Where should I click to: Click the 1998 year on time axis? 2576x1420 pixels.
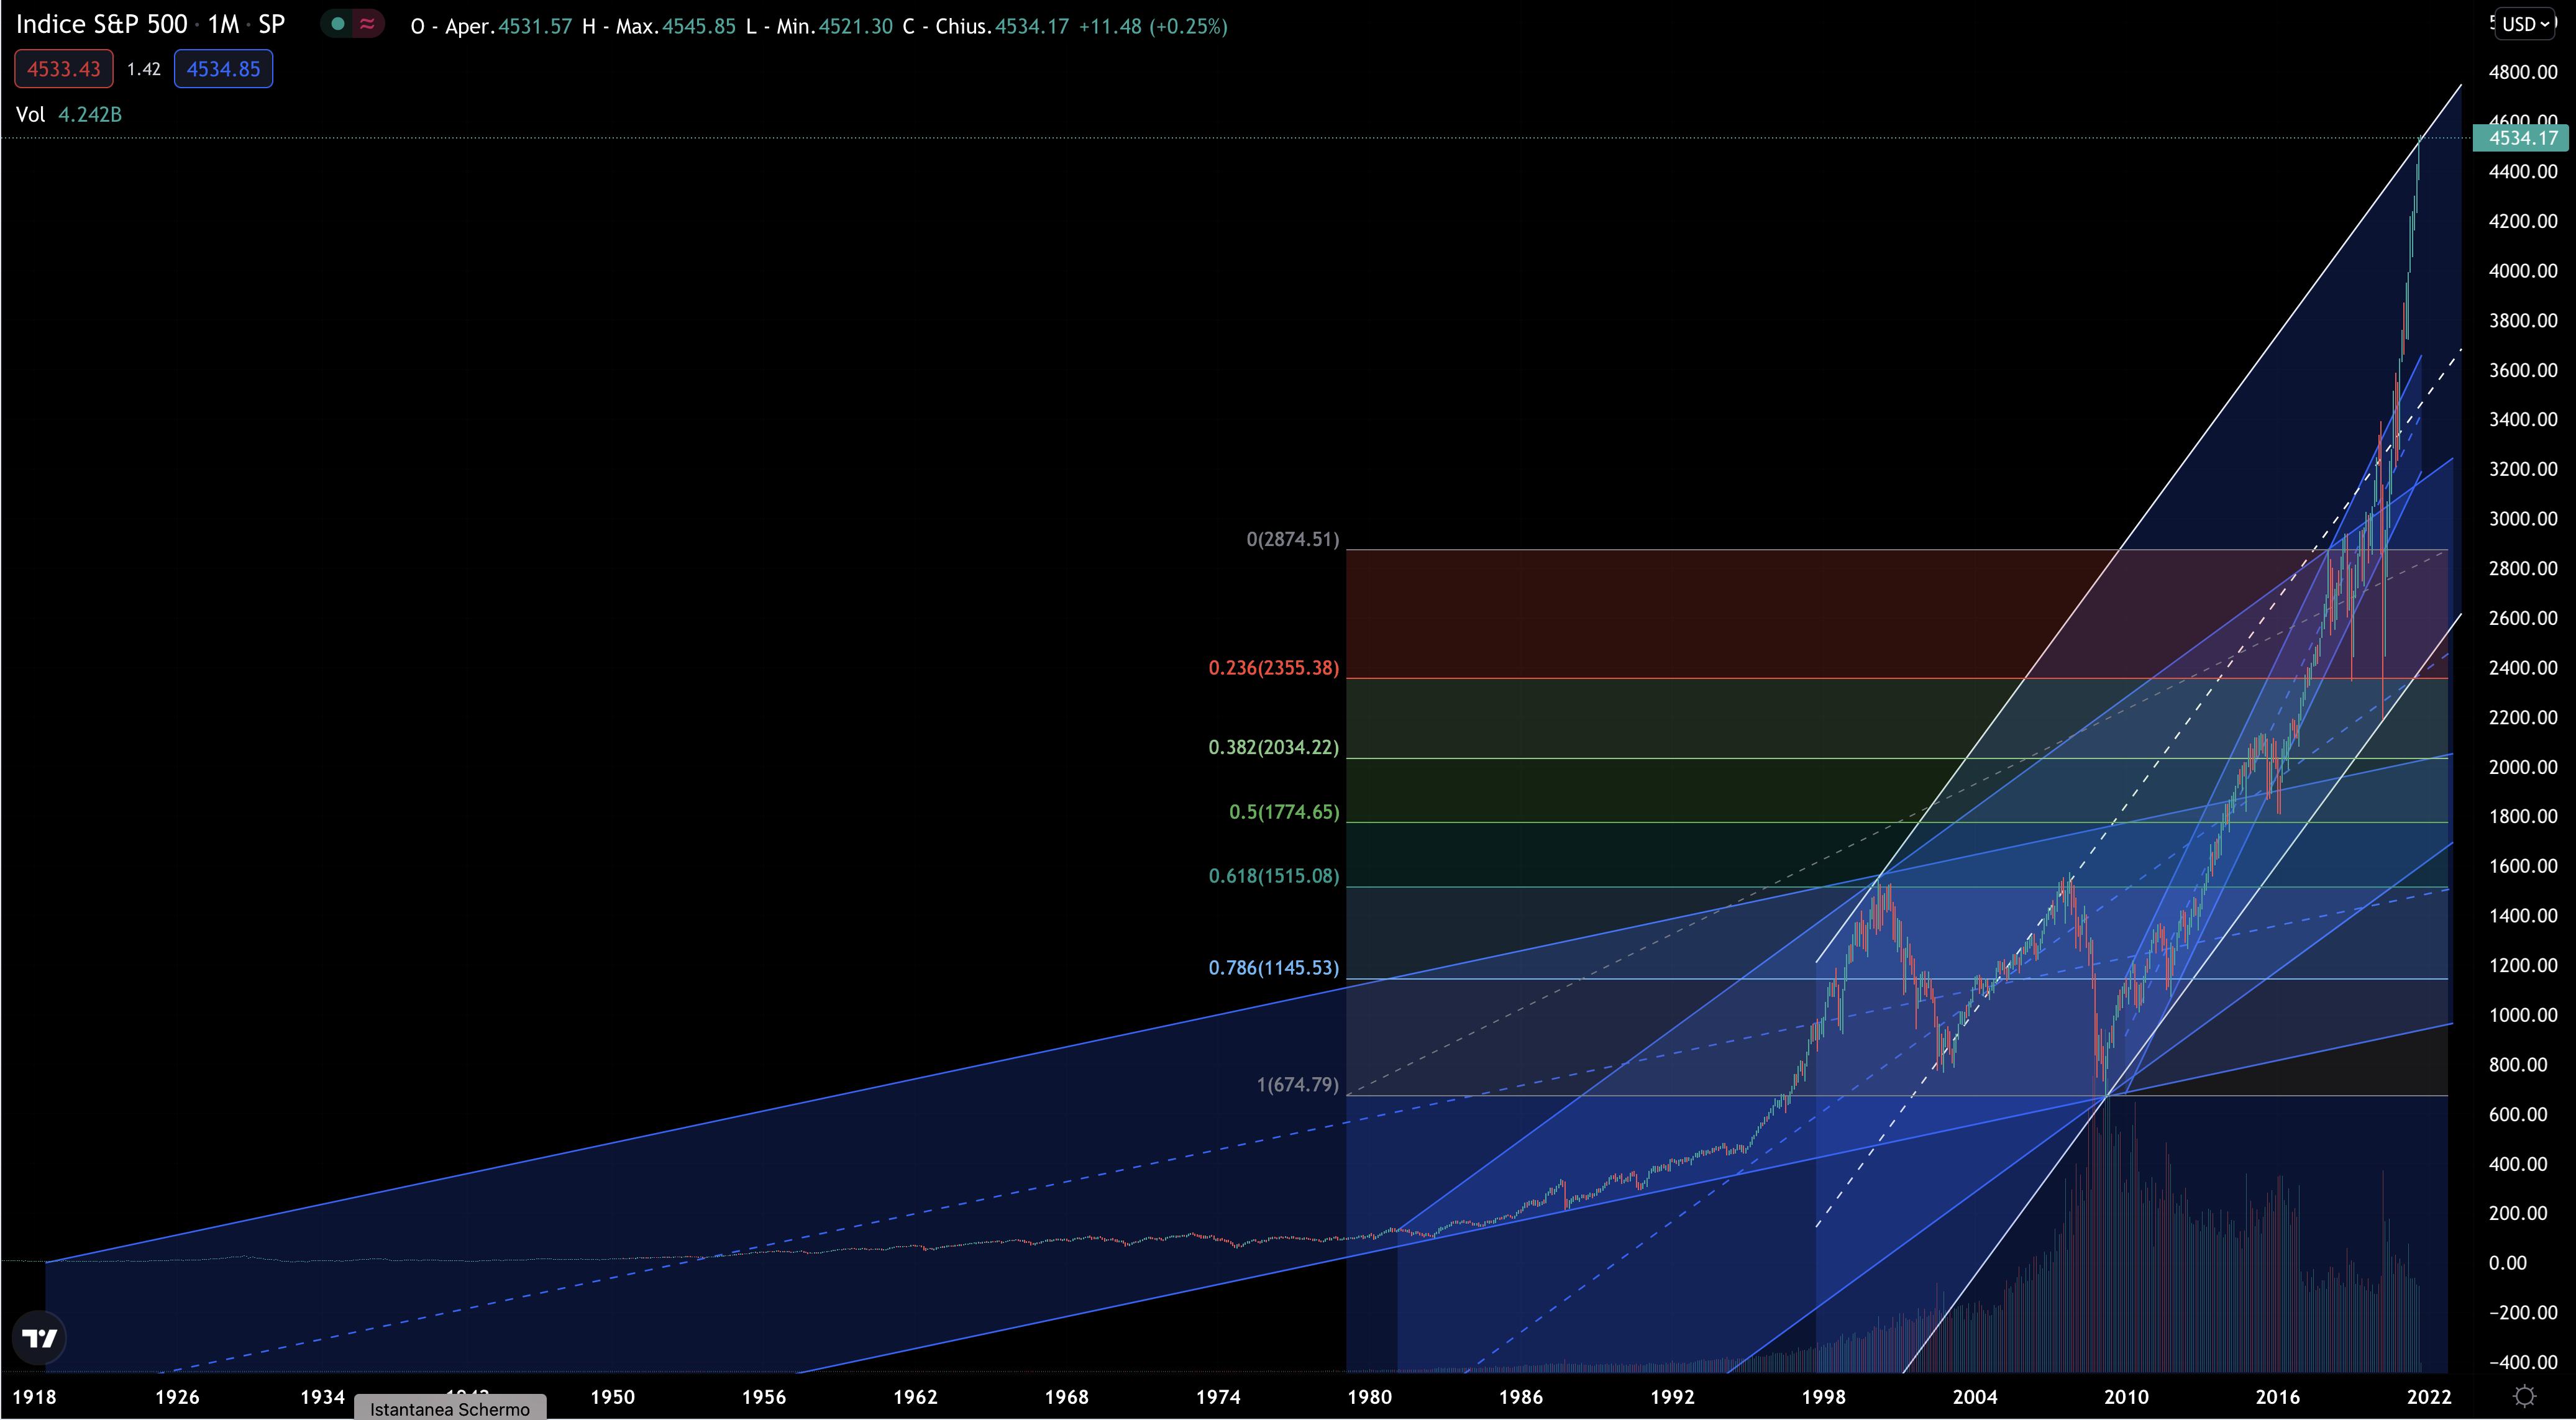tap(1823, 1396)
